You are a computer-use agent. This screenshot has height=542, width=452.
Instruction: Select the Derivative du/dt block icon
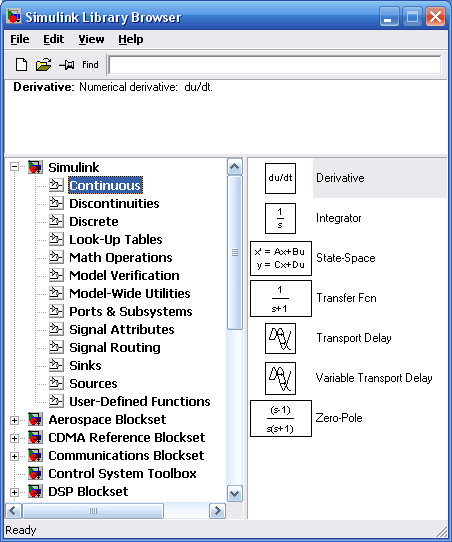click(x=280, y=178)
